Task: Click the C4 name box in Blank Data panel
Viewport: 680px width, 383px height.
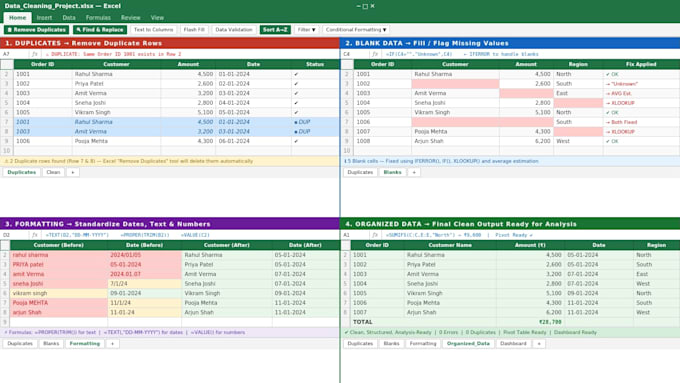Action: point(355,54)
